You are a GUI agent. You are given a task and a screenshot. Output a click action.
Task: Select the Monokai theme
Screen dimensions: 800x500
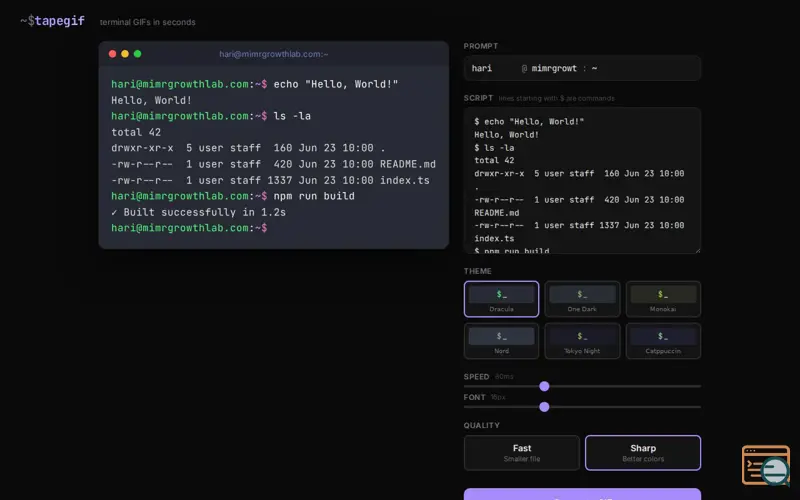tap(663, 299)
